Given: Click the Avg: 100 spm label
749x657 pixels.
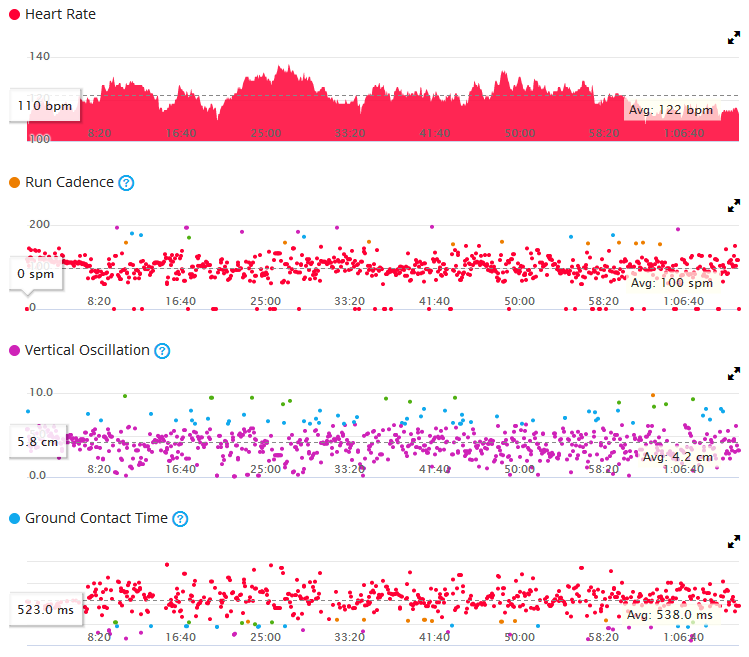Looking at the screenshot, I should 672,283.
